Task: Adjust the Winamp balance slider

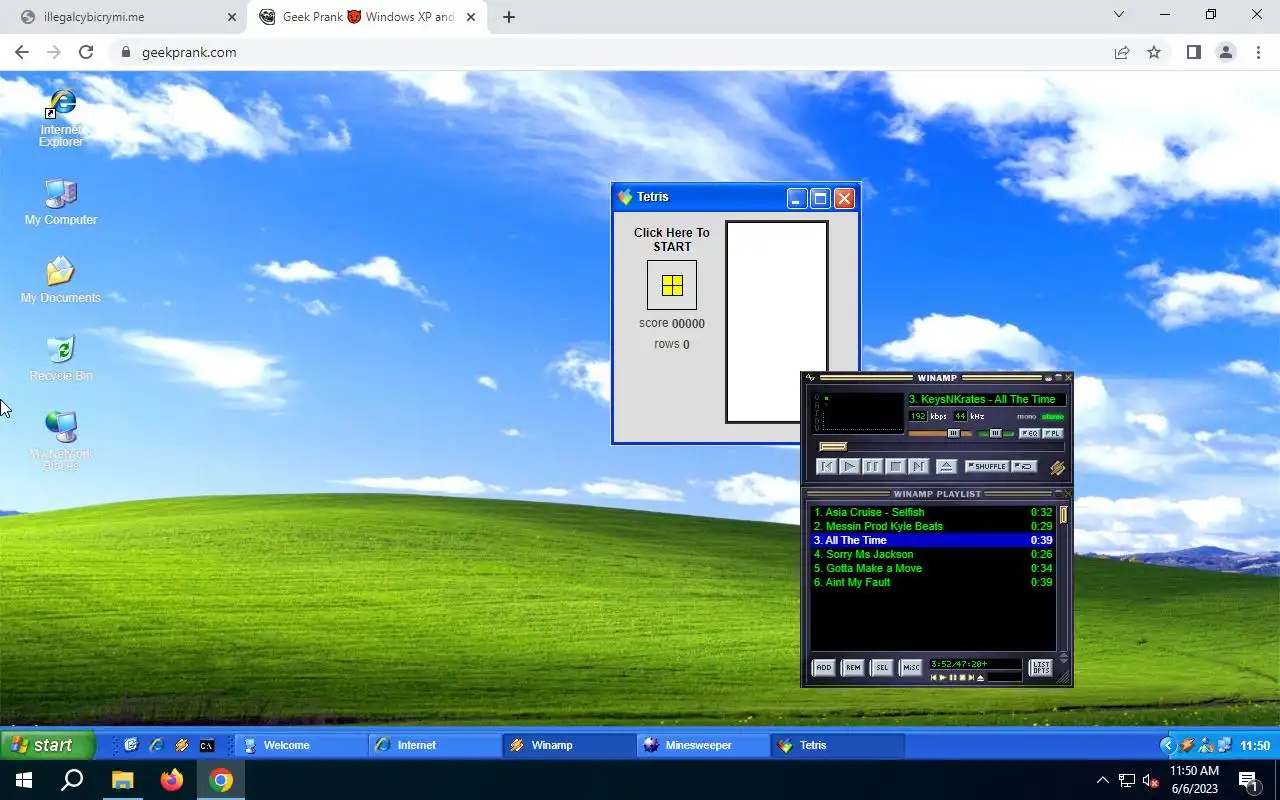Action: (x=996, y=433)
